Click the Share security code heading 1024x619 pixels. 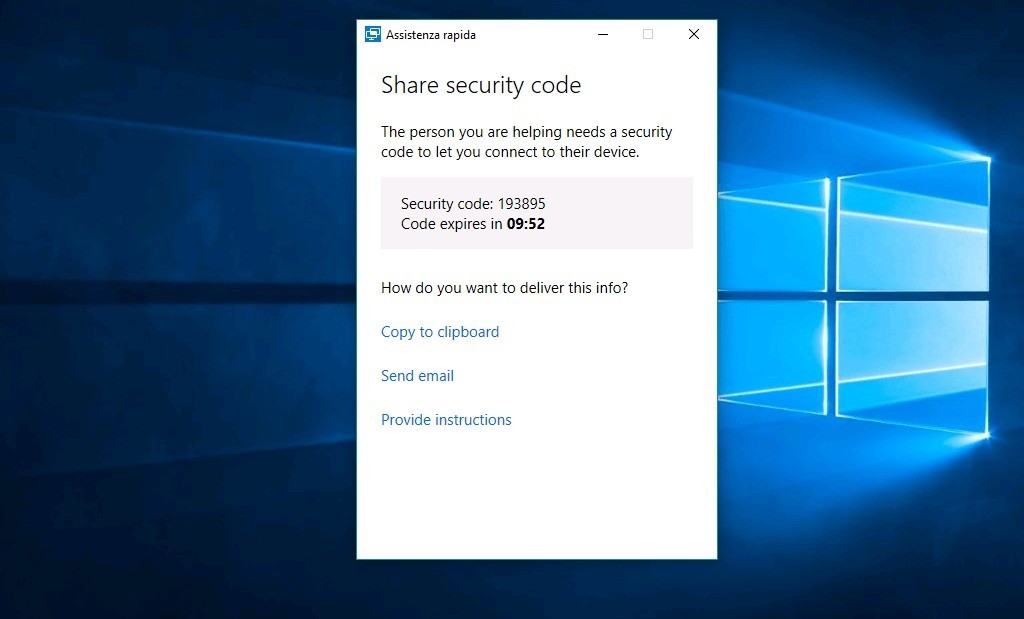481,86
